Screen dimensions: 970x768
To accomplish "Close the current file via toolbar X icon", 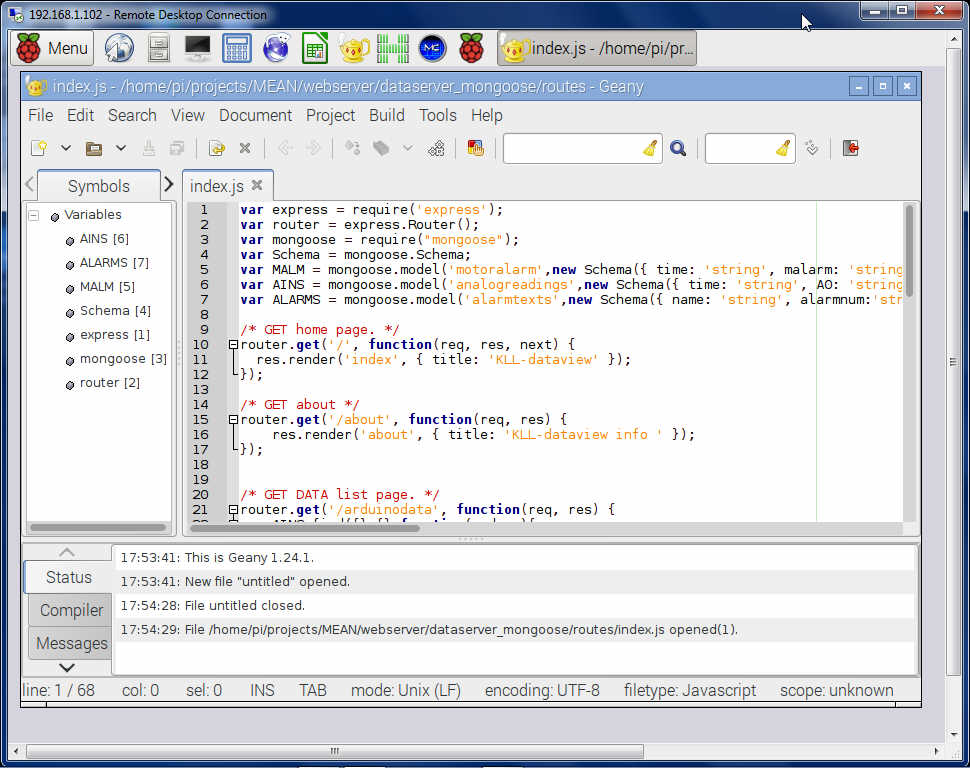I will pos(245,148).
